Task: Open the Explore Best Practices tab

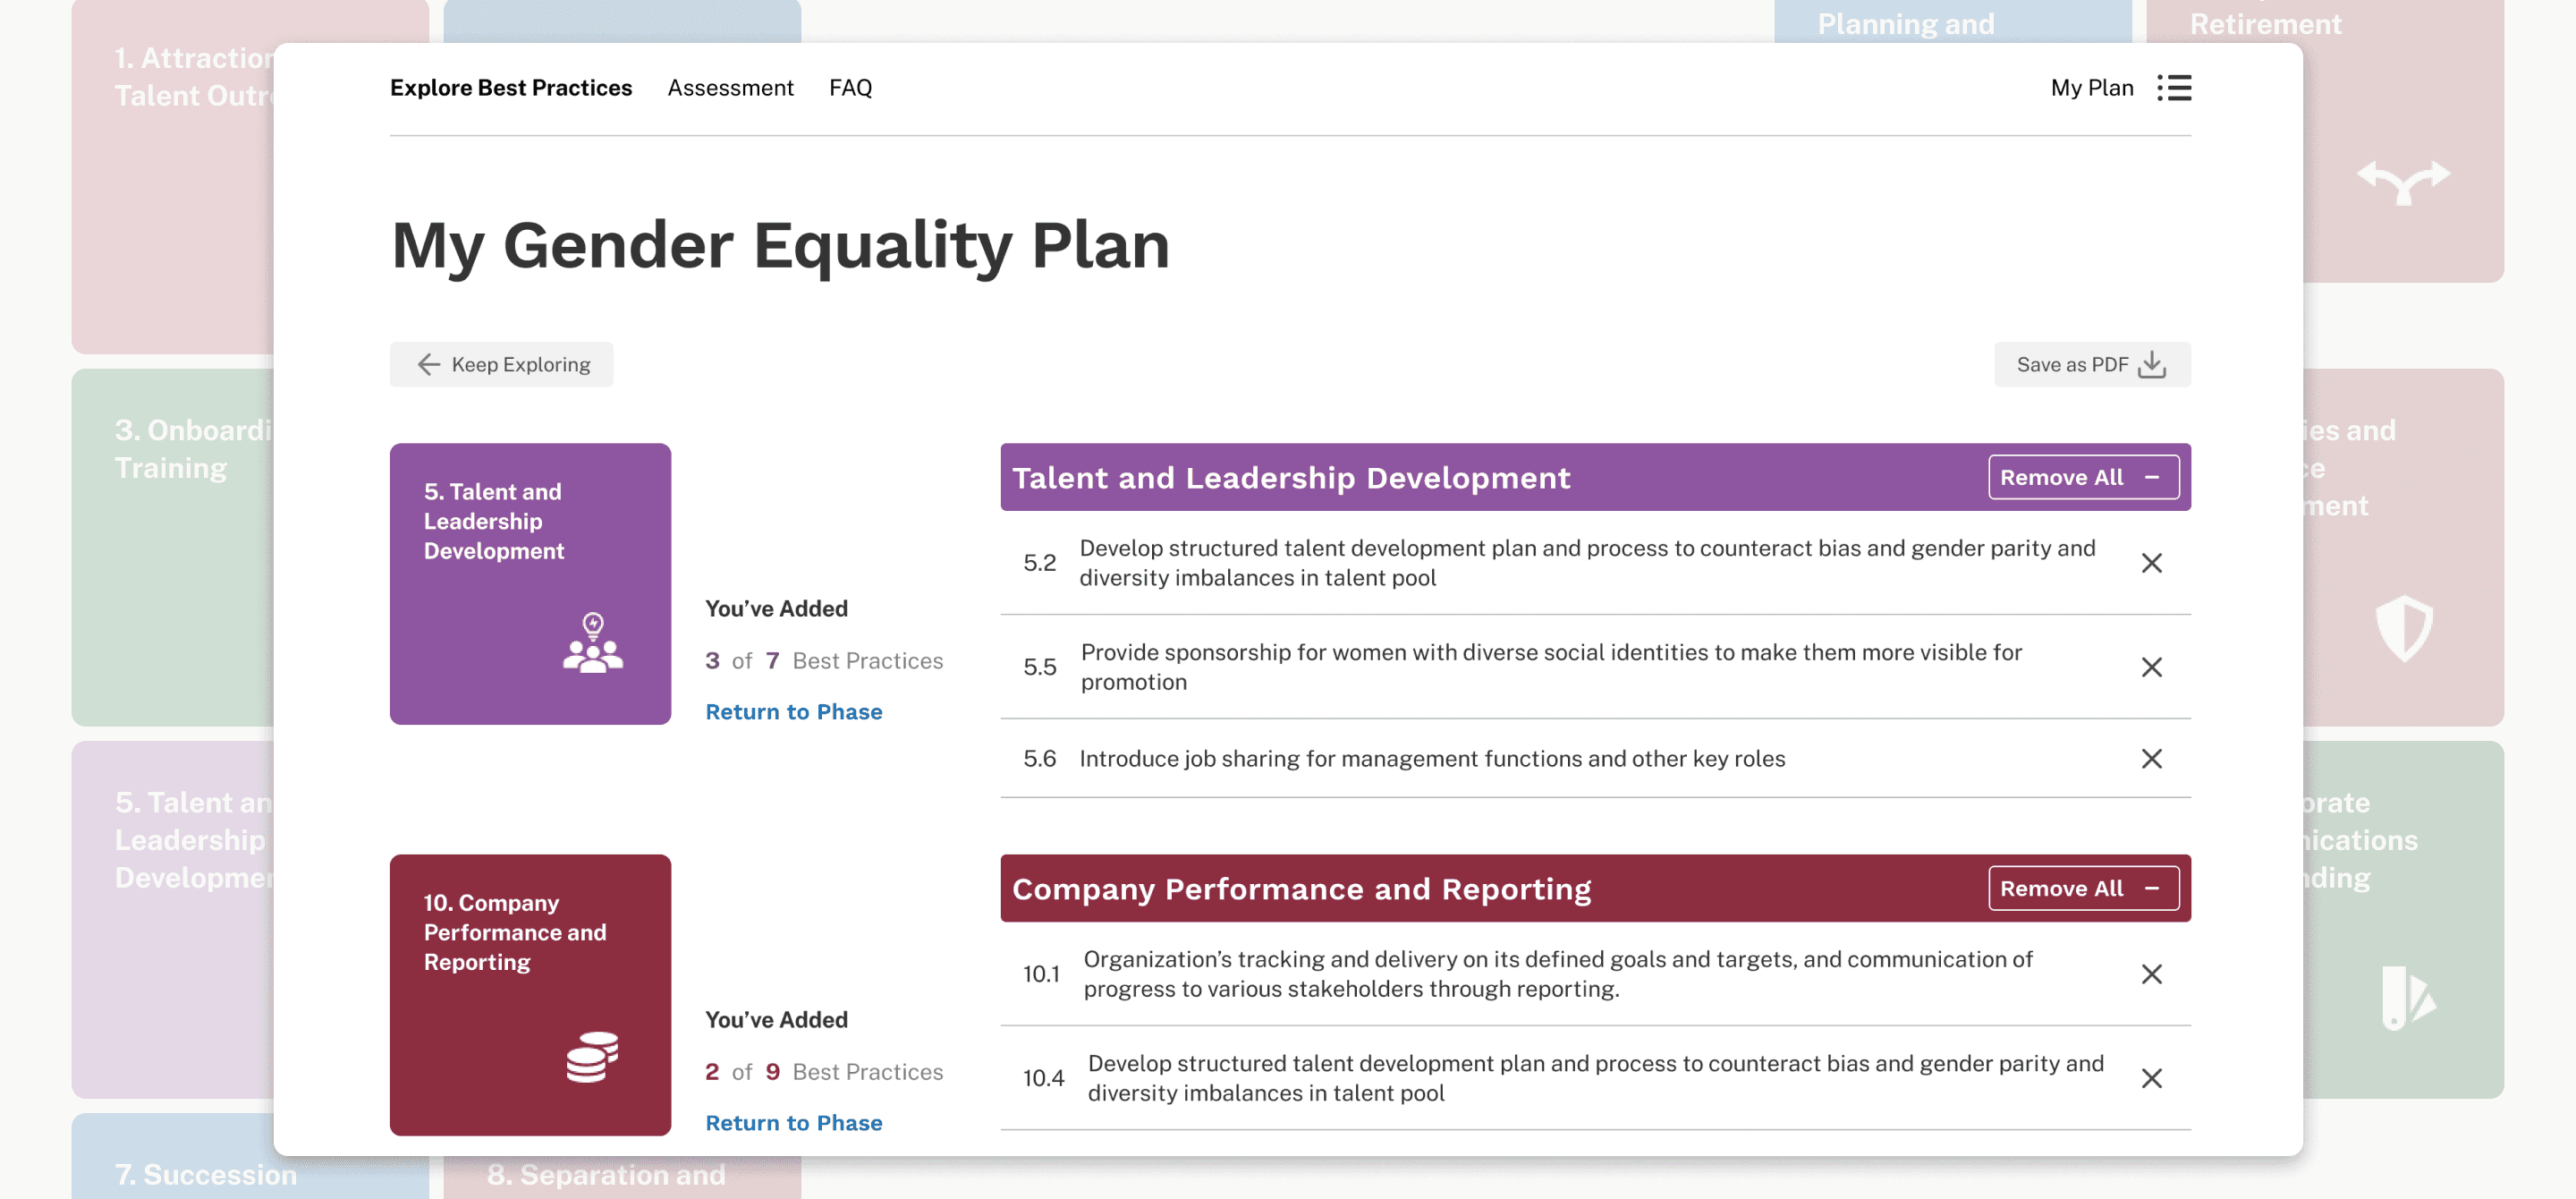Action: pyautogui.click(x=510, y=88)
